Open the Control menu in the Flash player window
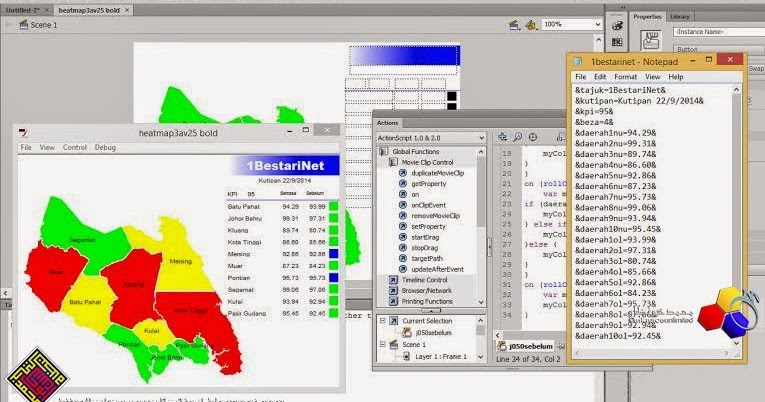 75,147
